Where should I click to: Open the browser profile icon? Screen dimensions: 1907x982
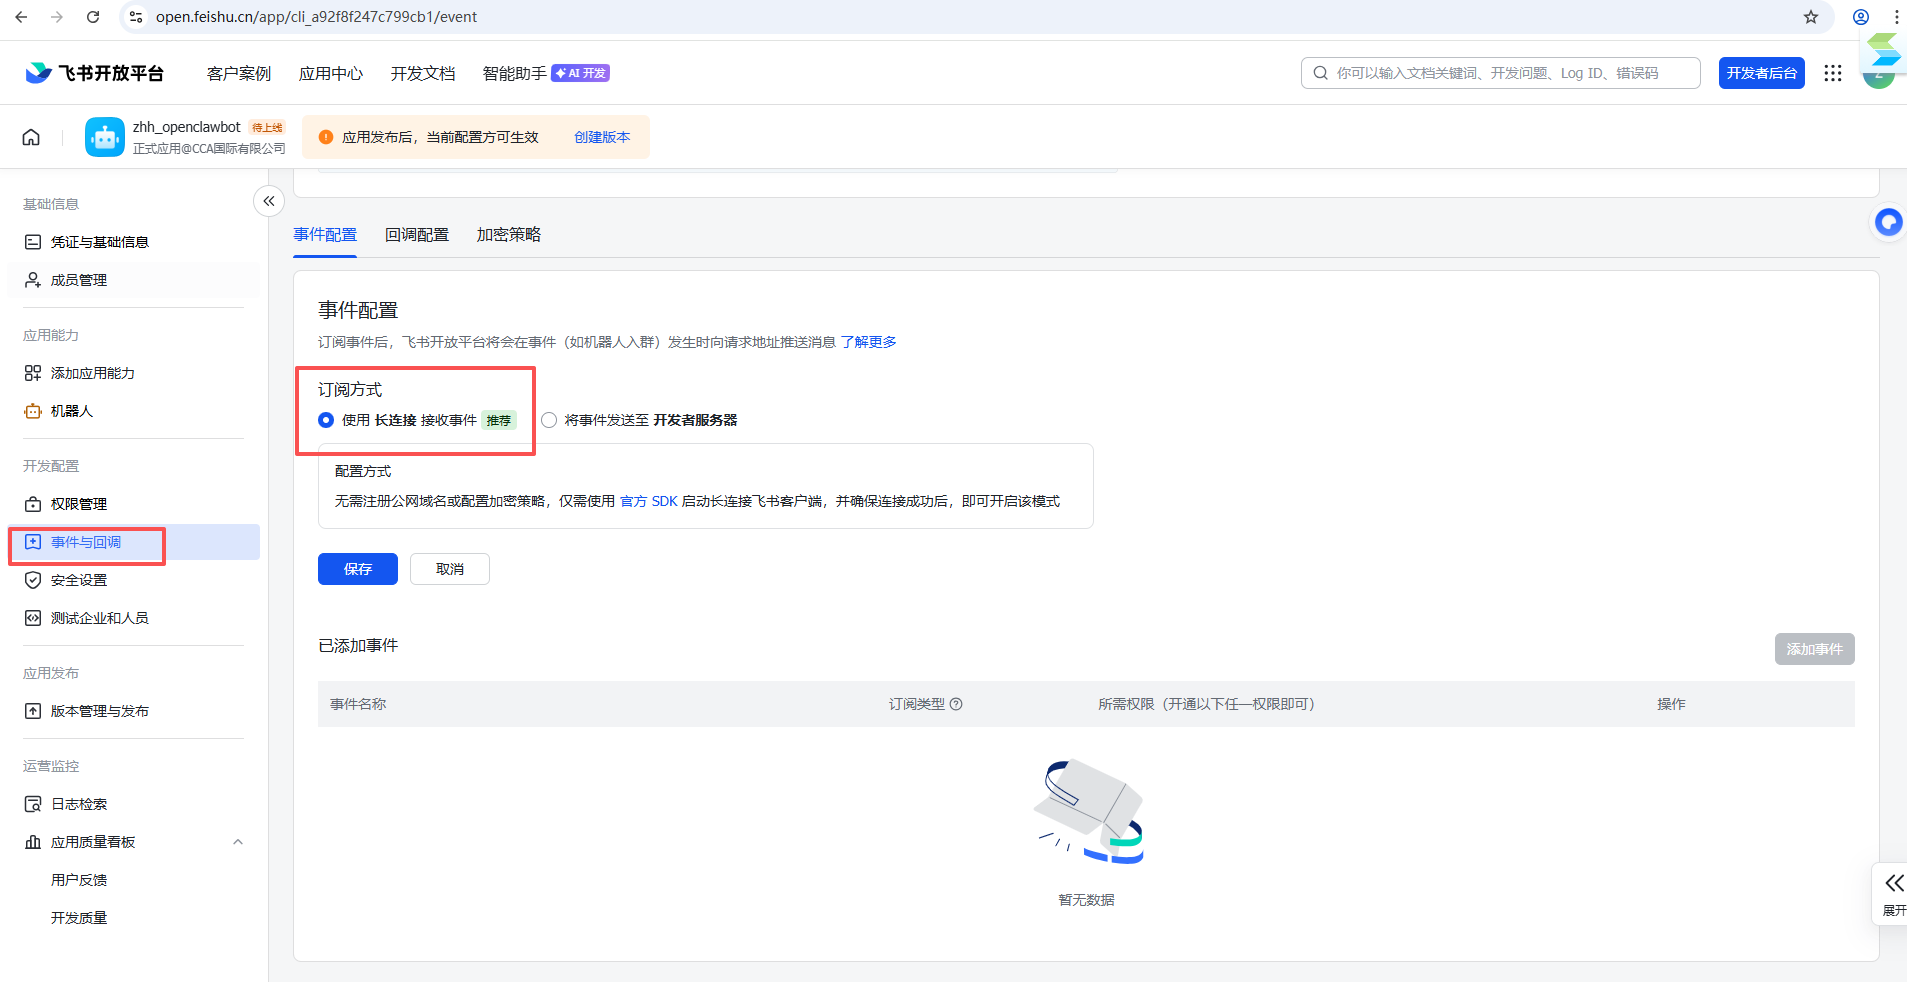(1861, 17)
